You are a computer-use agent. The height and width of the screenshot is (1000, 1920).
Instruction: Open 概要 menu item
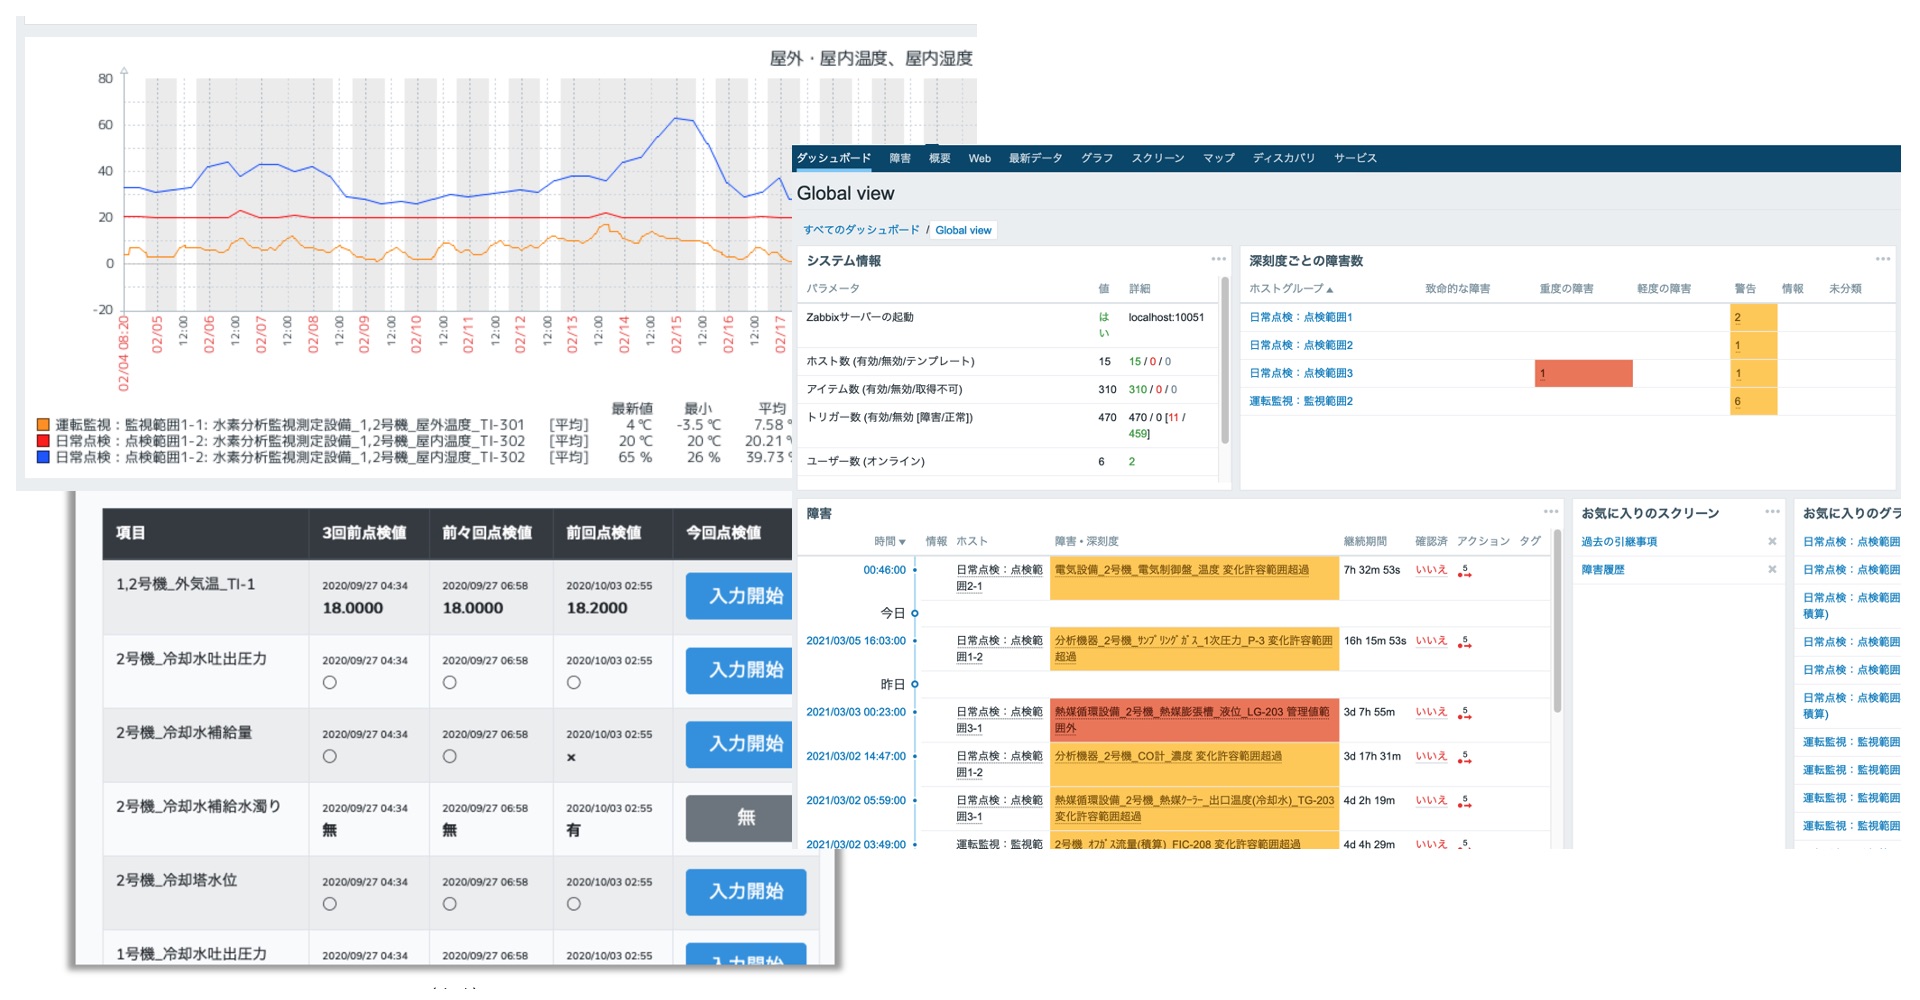(940, 158)
